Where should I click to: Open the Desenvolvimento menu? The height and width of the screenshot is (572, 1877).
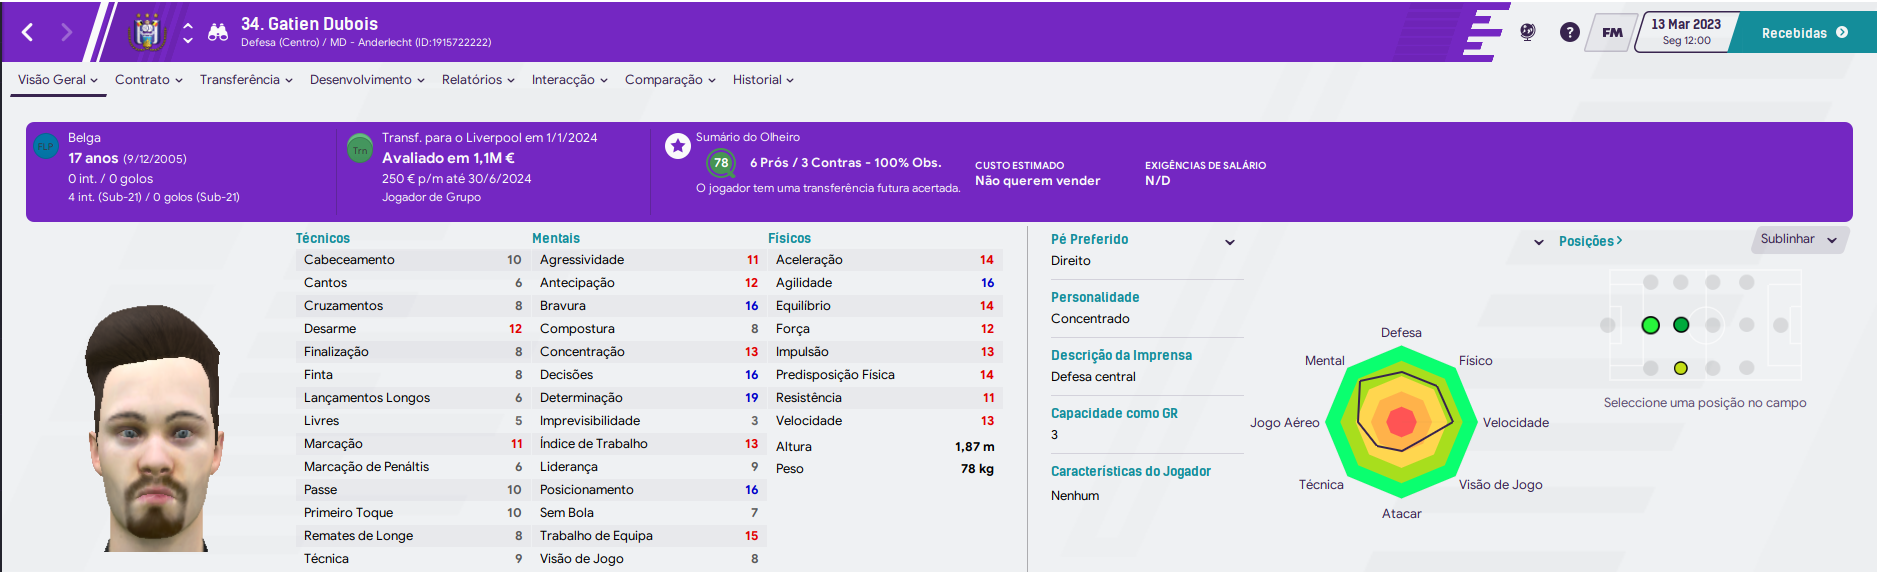(x=367, y=80)
